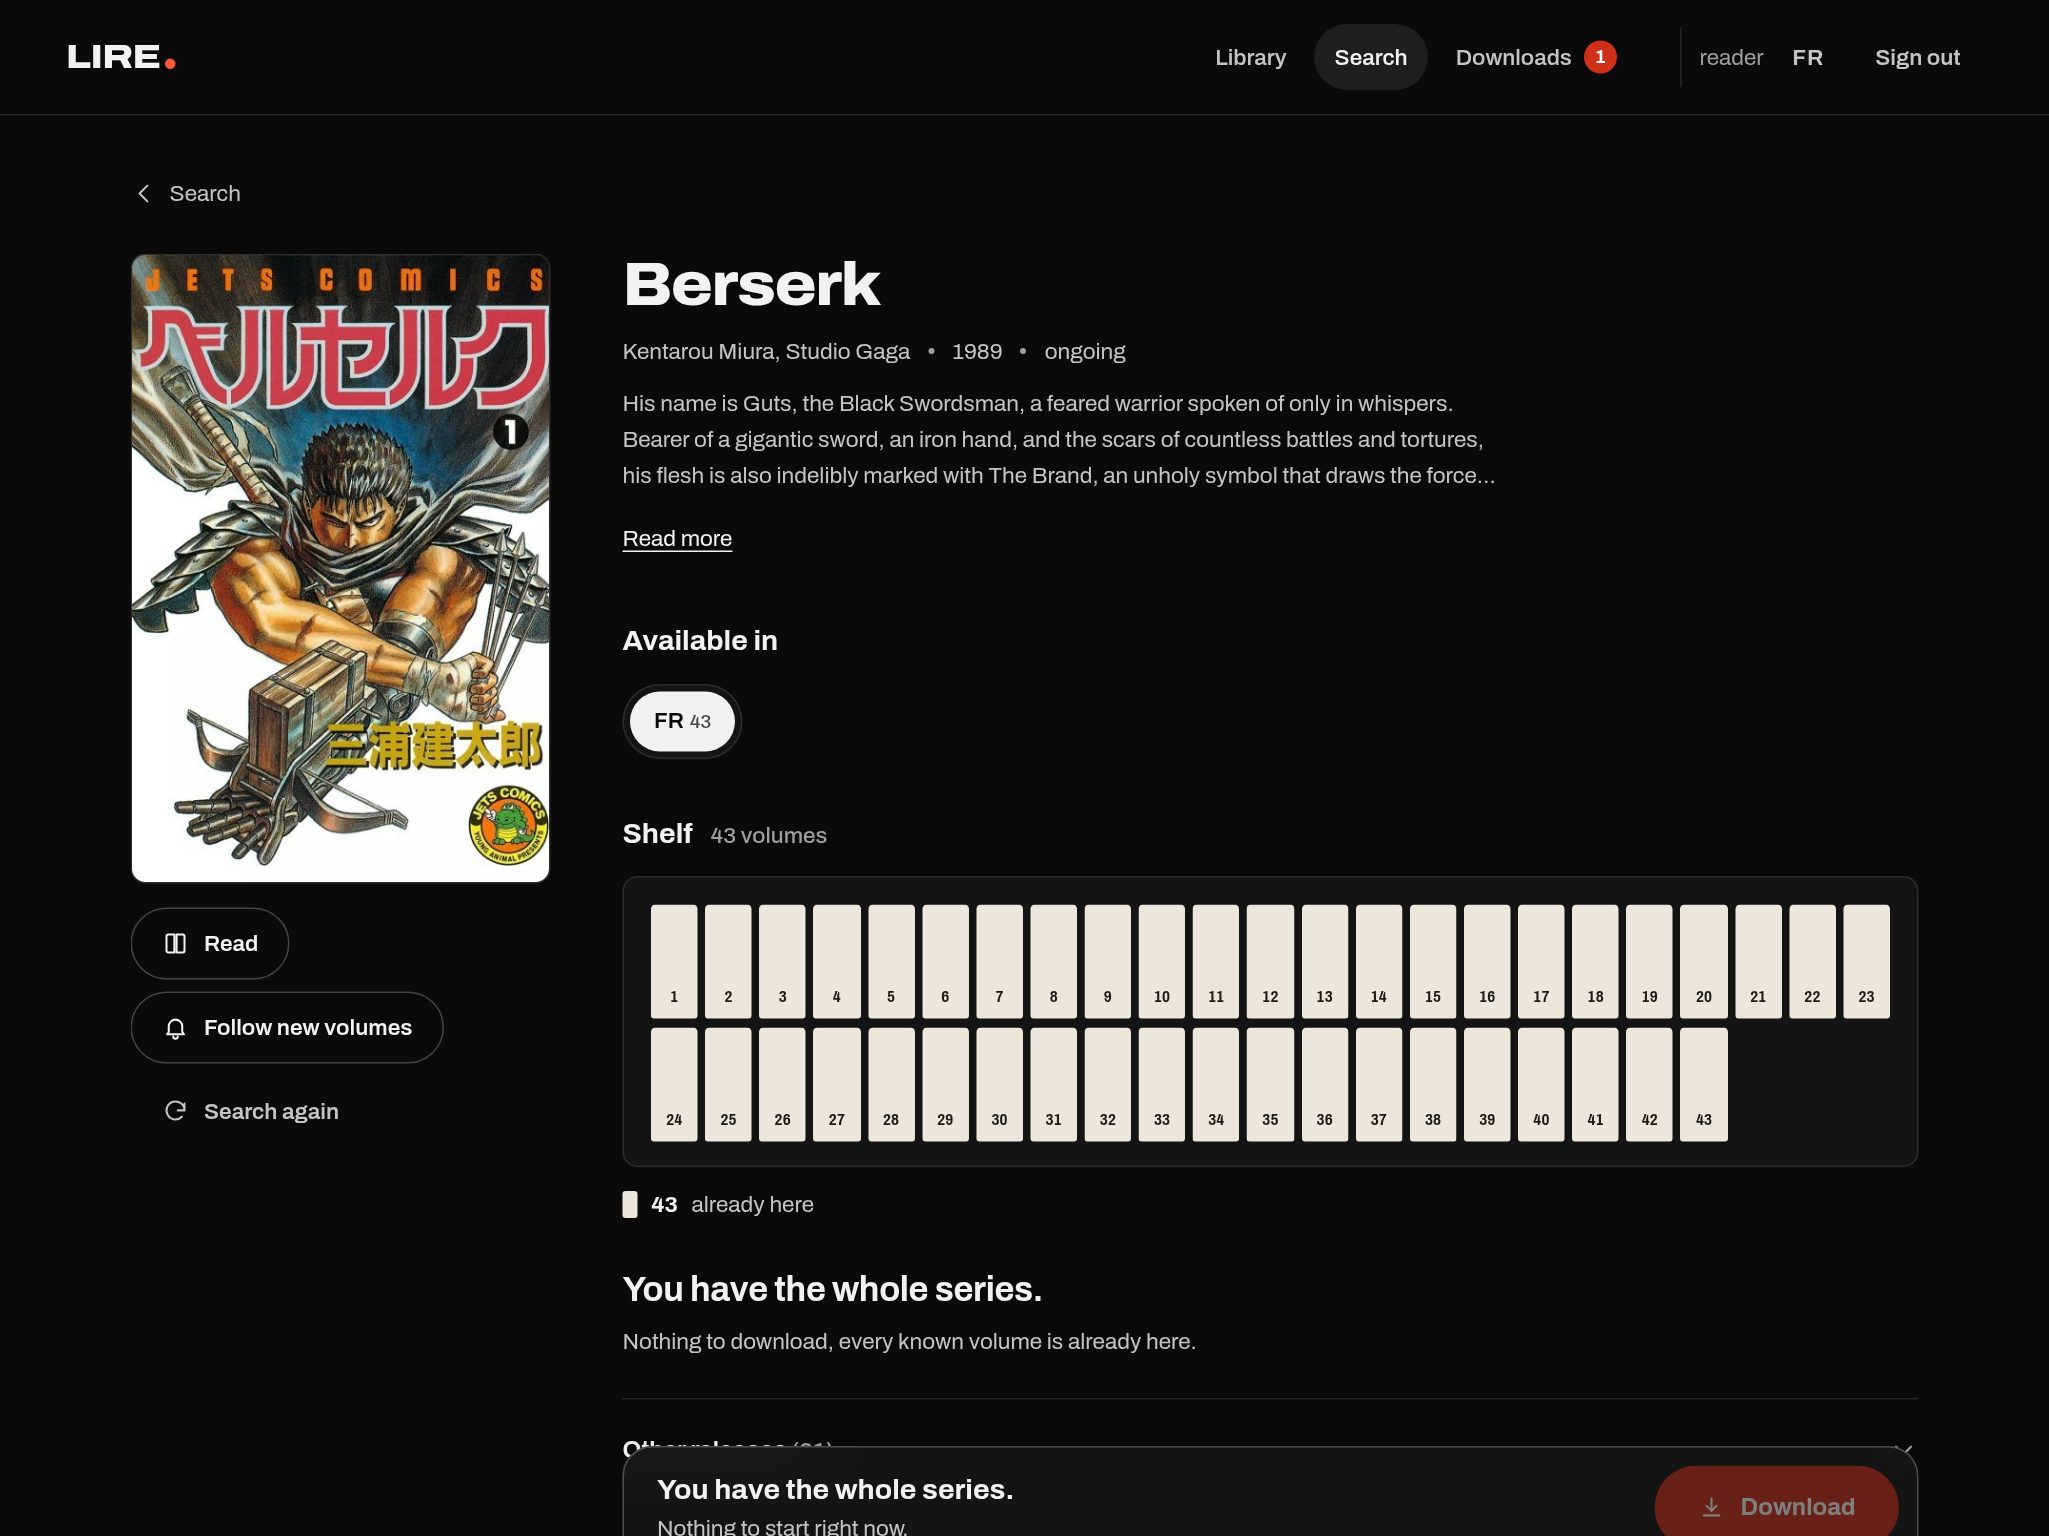Click the Berserk title heading
This screenshot has height=1536, width=2049.
coord(752,284)
